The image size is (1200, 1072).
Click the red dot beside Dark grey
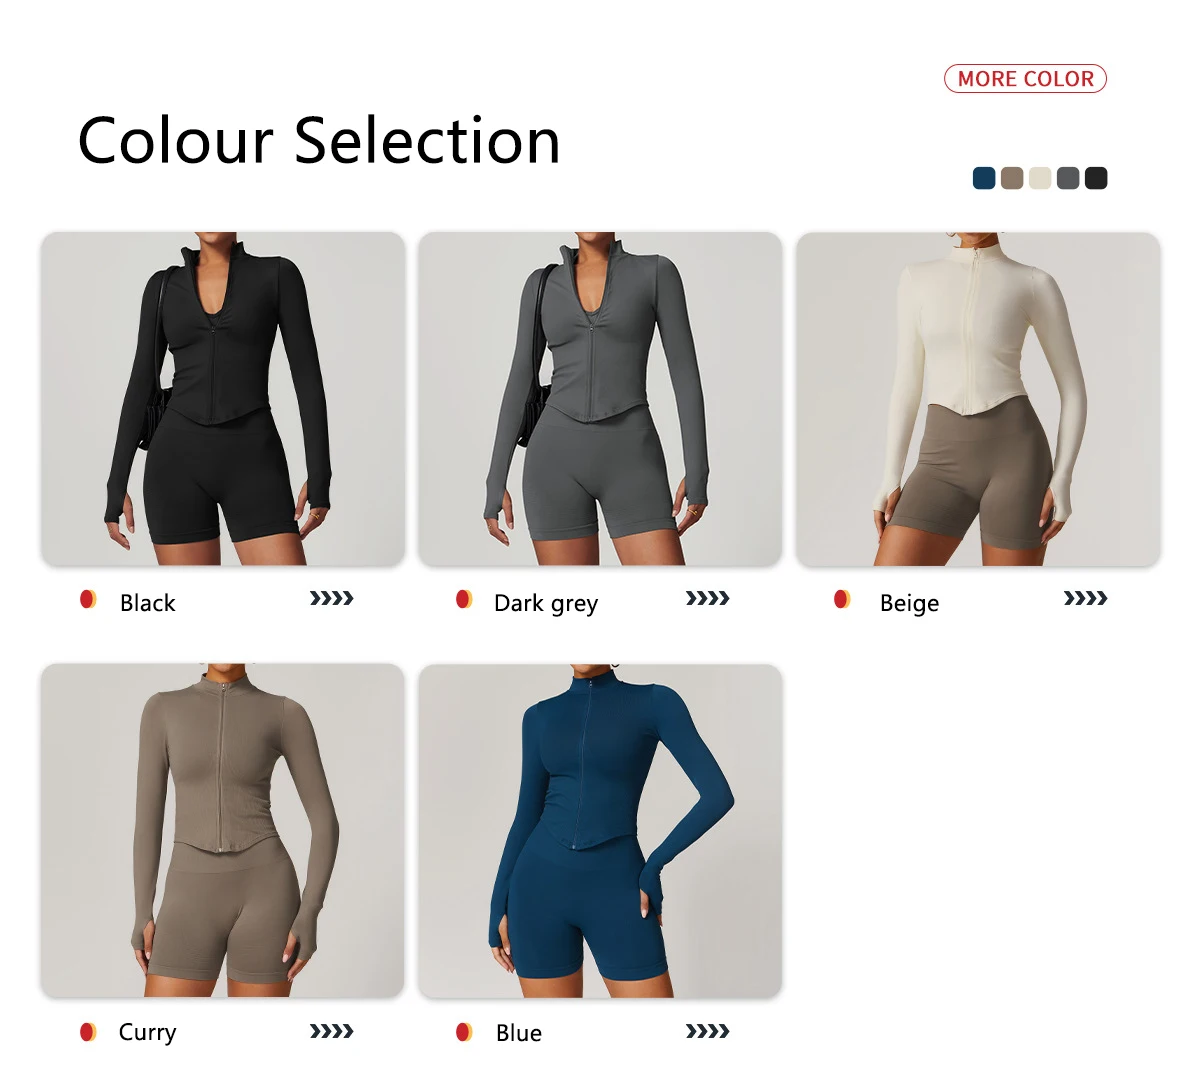tap(464, 599)
